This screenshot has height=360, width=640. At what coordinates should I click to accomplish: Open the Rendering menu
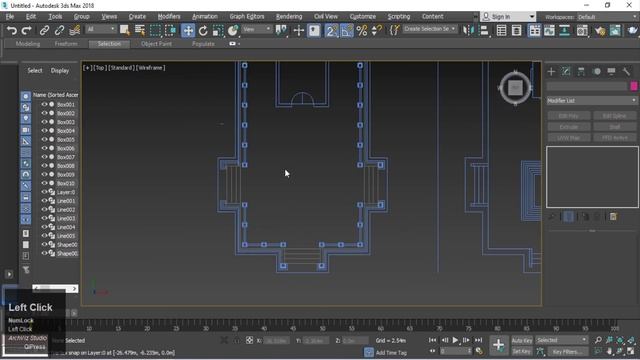[289, 16]
